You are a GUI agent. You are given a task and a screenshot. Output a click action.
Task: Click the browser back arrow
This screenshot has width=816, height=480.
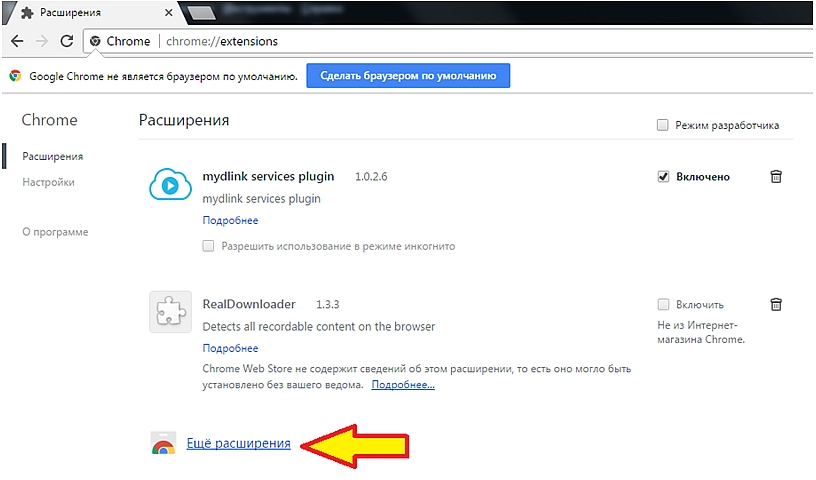(17, 41)
